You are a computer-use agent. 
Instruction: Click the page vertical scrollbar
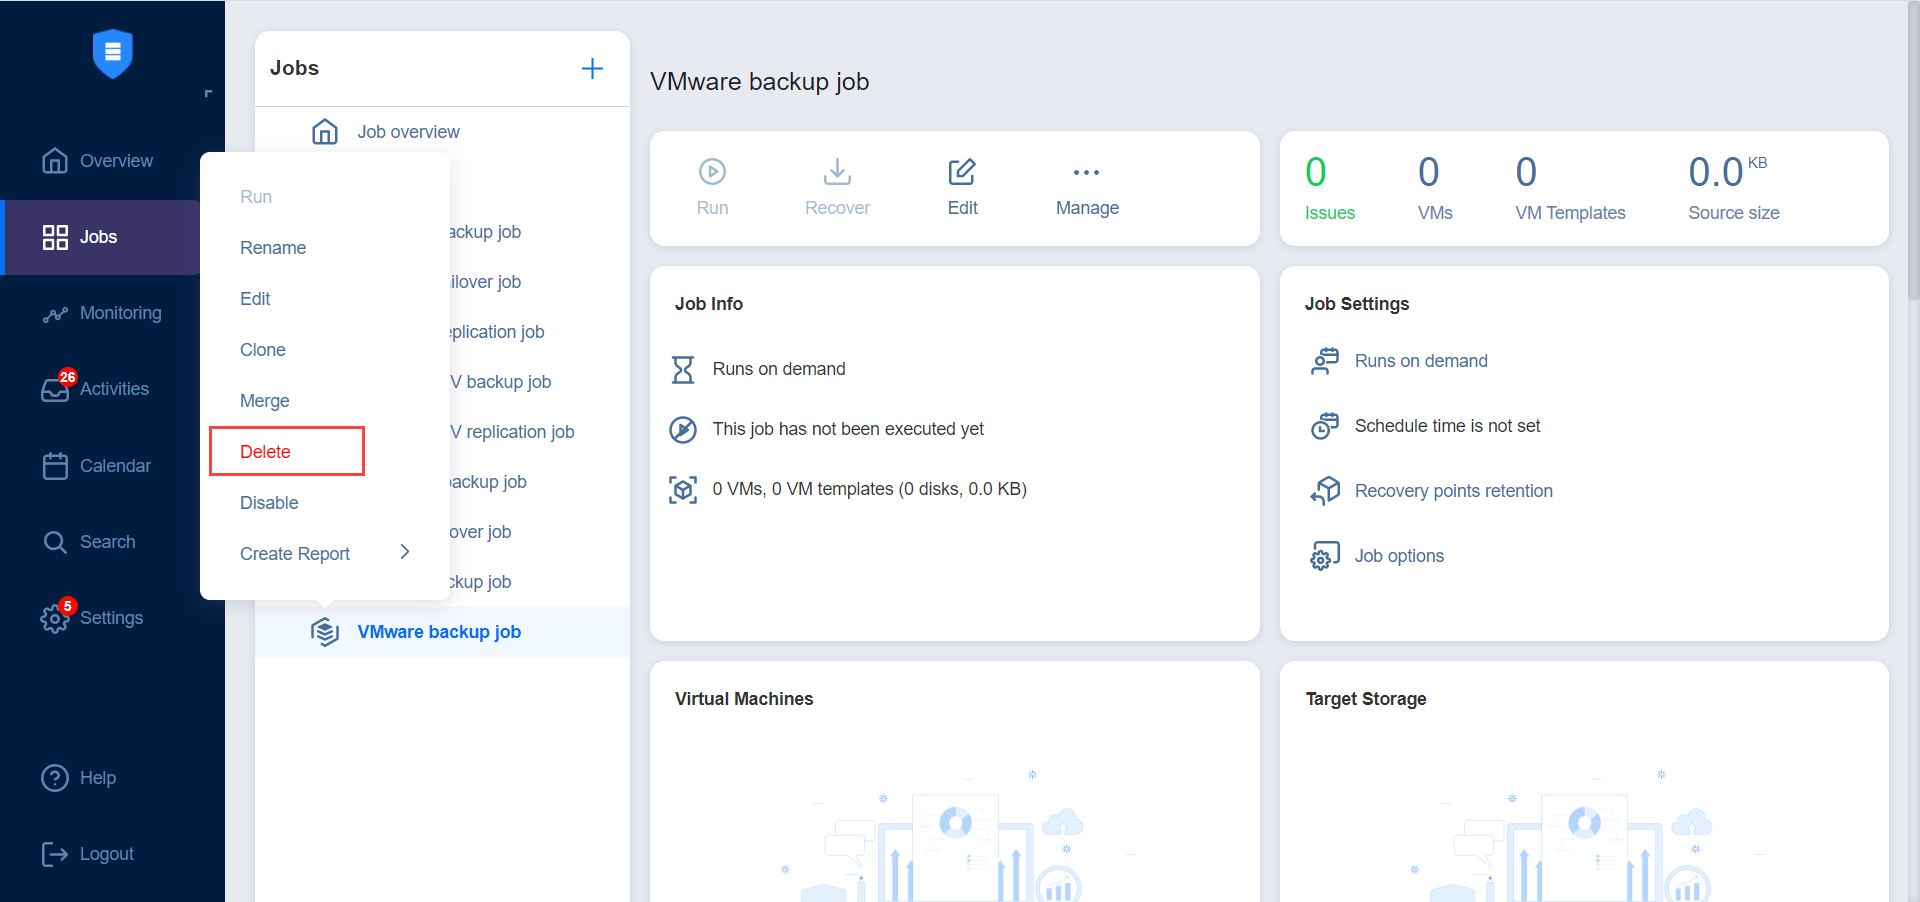(x=1913, y=150)
